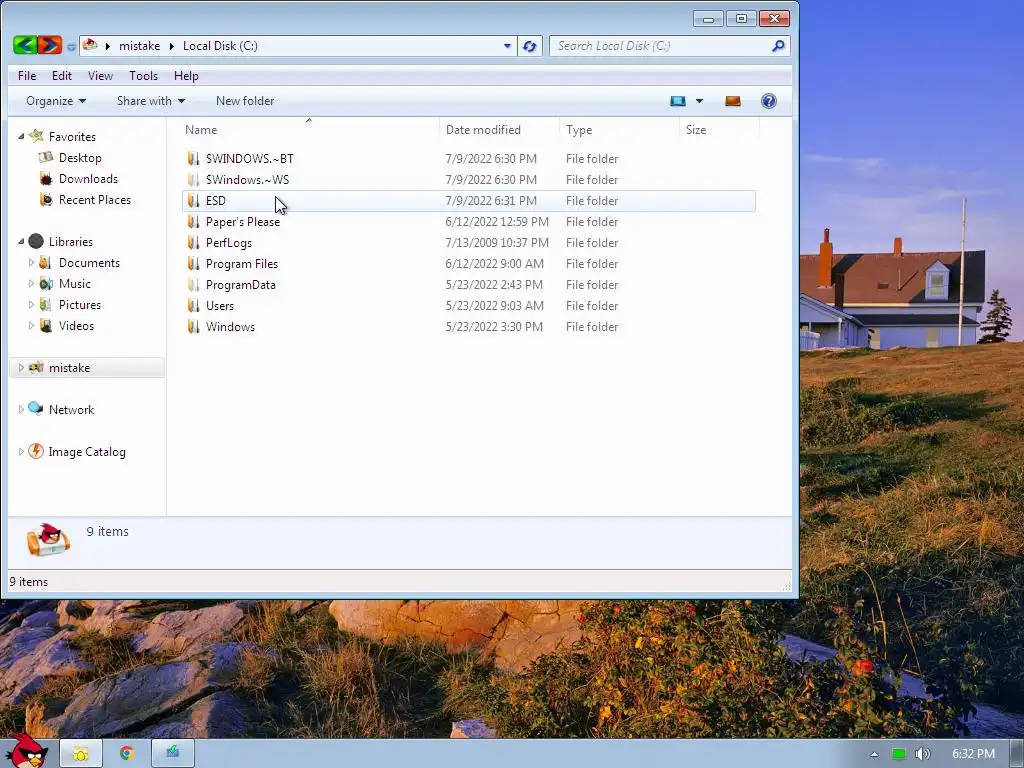This screenshot has width=1024, height=768.
Task: Click the $Windows.~WS folder icon
Action: click(x=193, y=180)
